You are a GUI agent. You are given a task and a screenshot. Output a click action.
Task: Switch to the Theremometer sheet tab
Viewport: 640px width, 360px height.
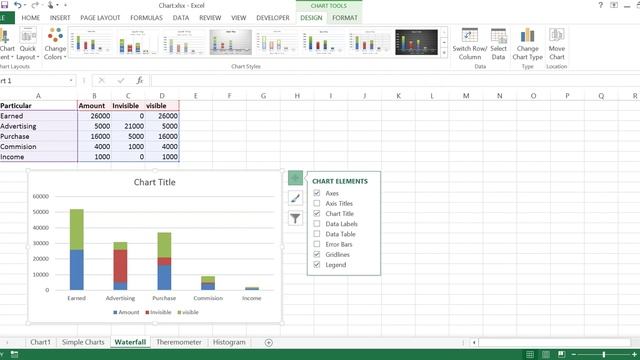(x=179, y=342)
